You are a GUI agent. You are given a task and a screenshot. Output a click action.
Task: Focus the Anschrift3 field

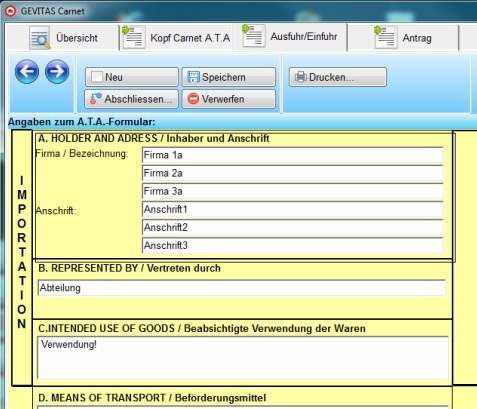(x=293, y=245)
